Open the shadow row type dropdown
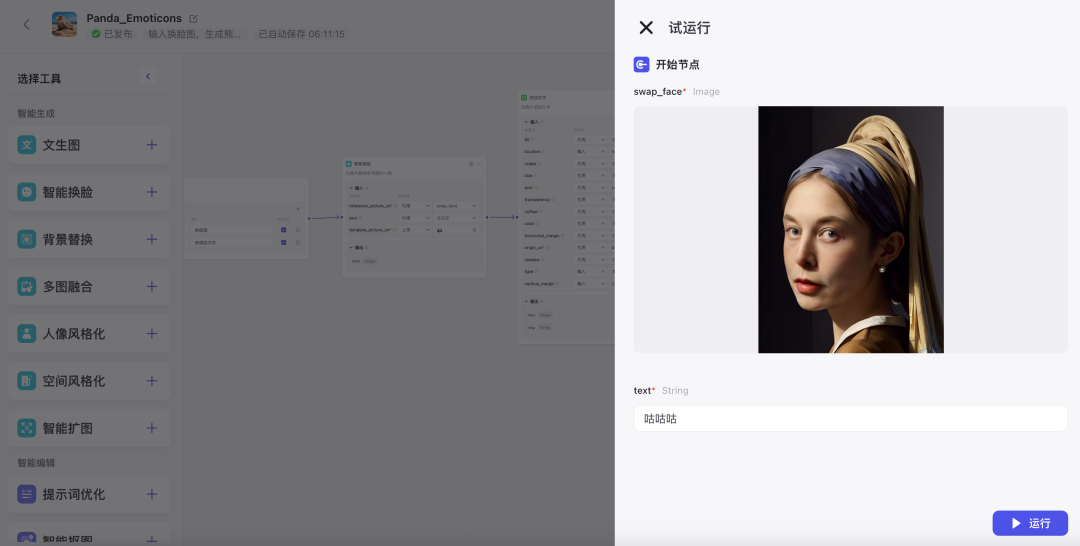The width and height of the screenshot is (1080, 546). [590, 260]
